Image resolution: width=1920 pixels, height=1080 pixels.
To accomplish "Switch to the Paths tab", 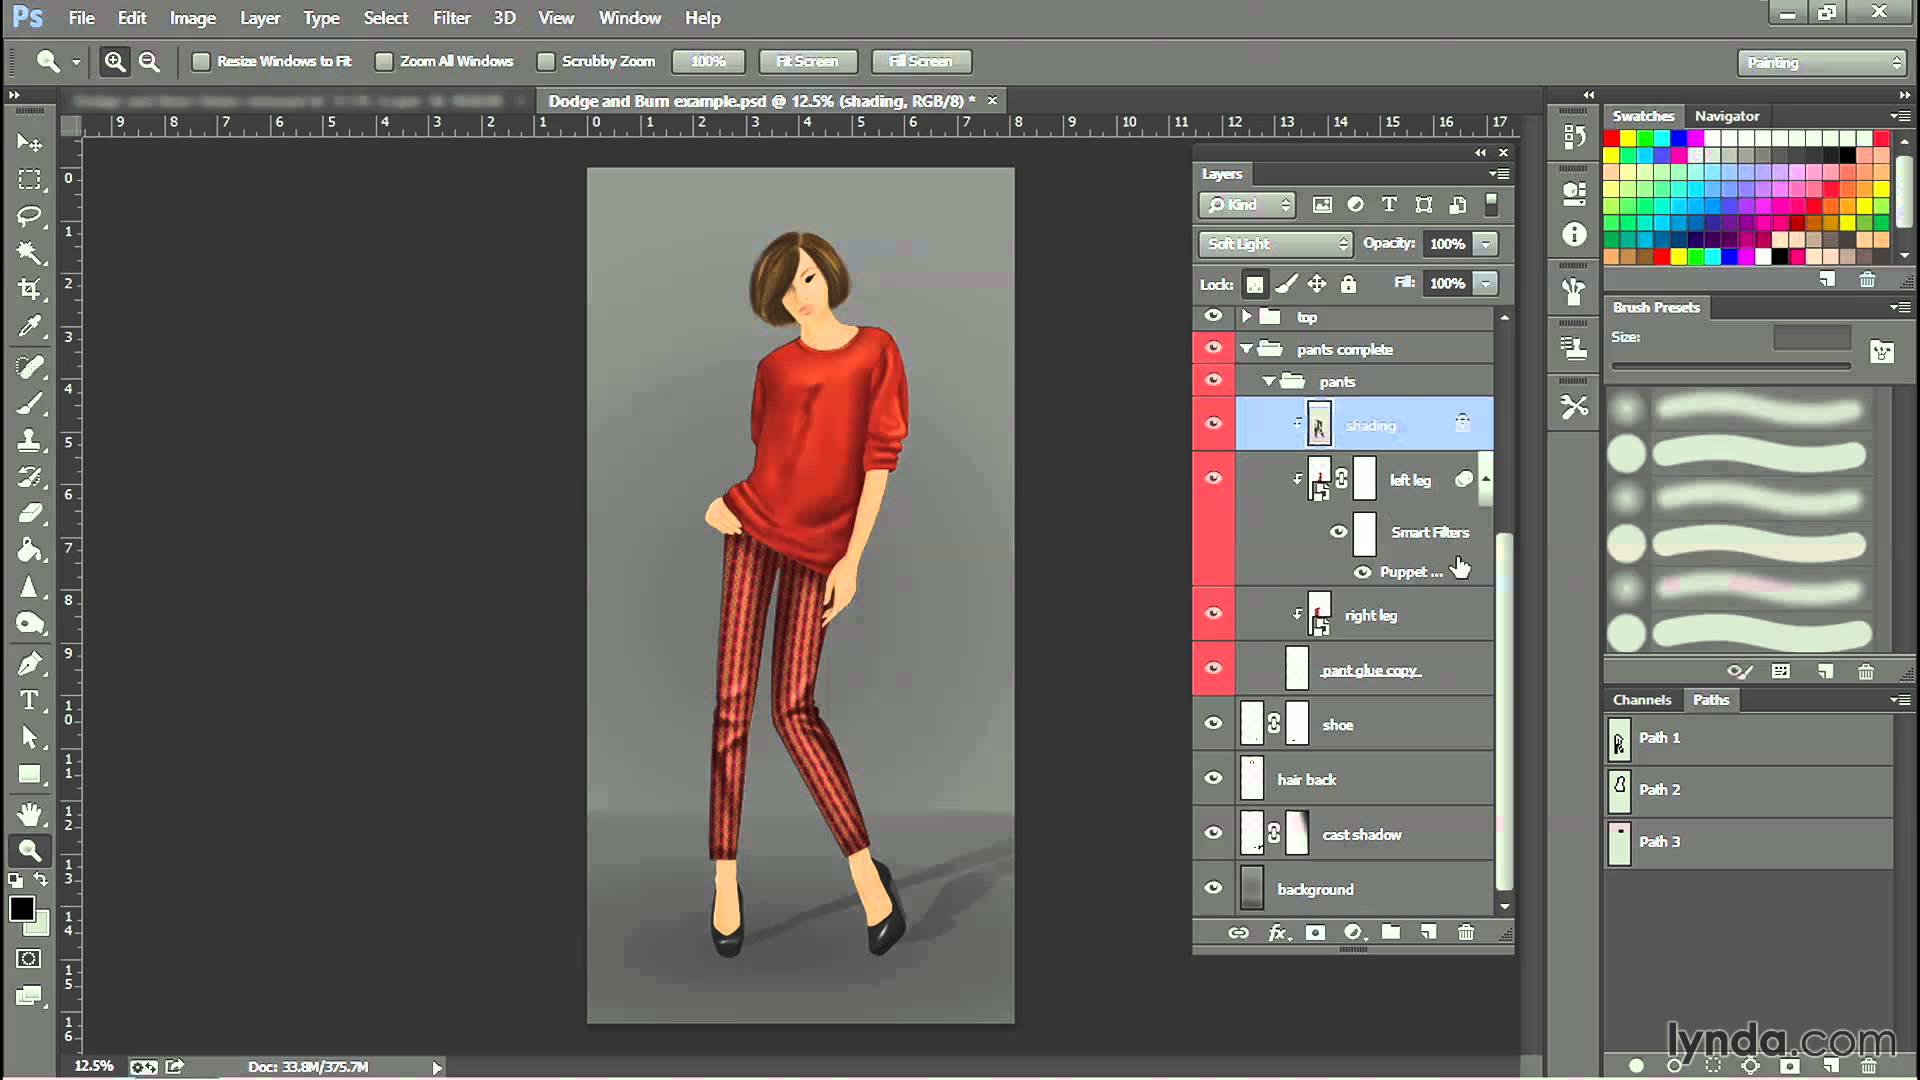I will point(1712,699).
